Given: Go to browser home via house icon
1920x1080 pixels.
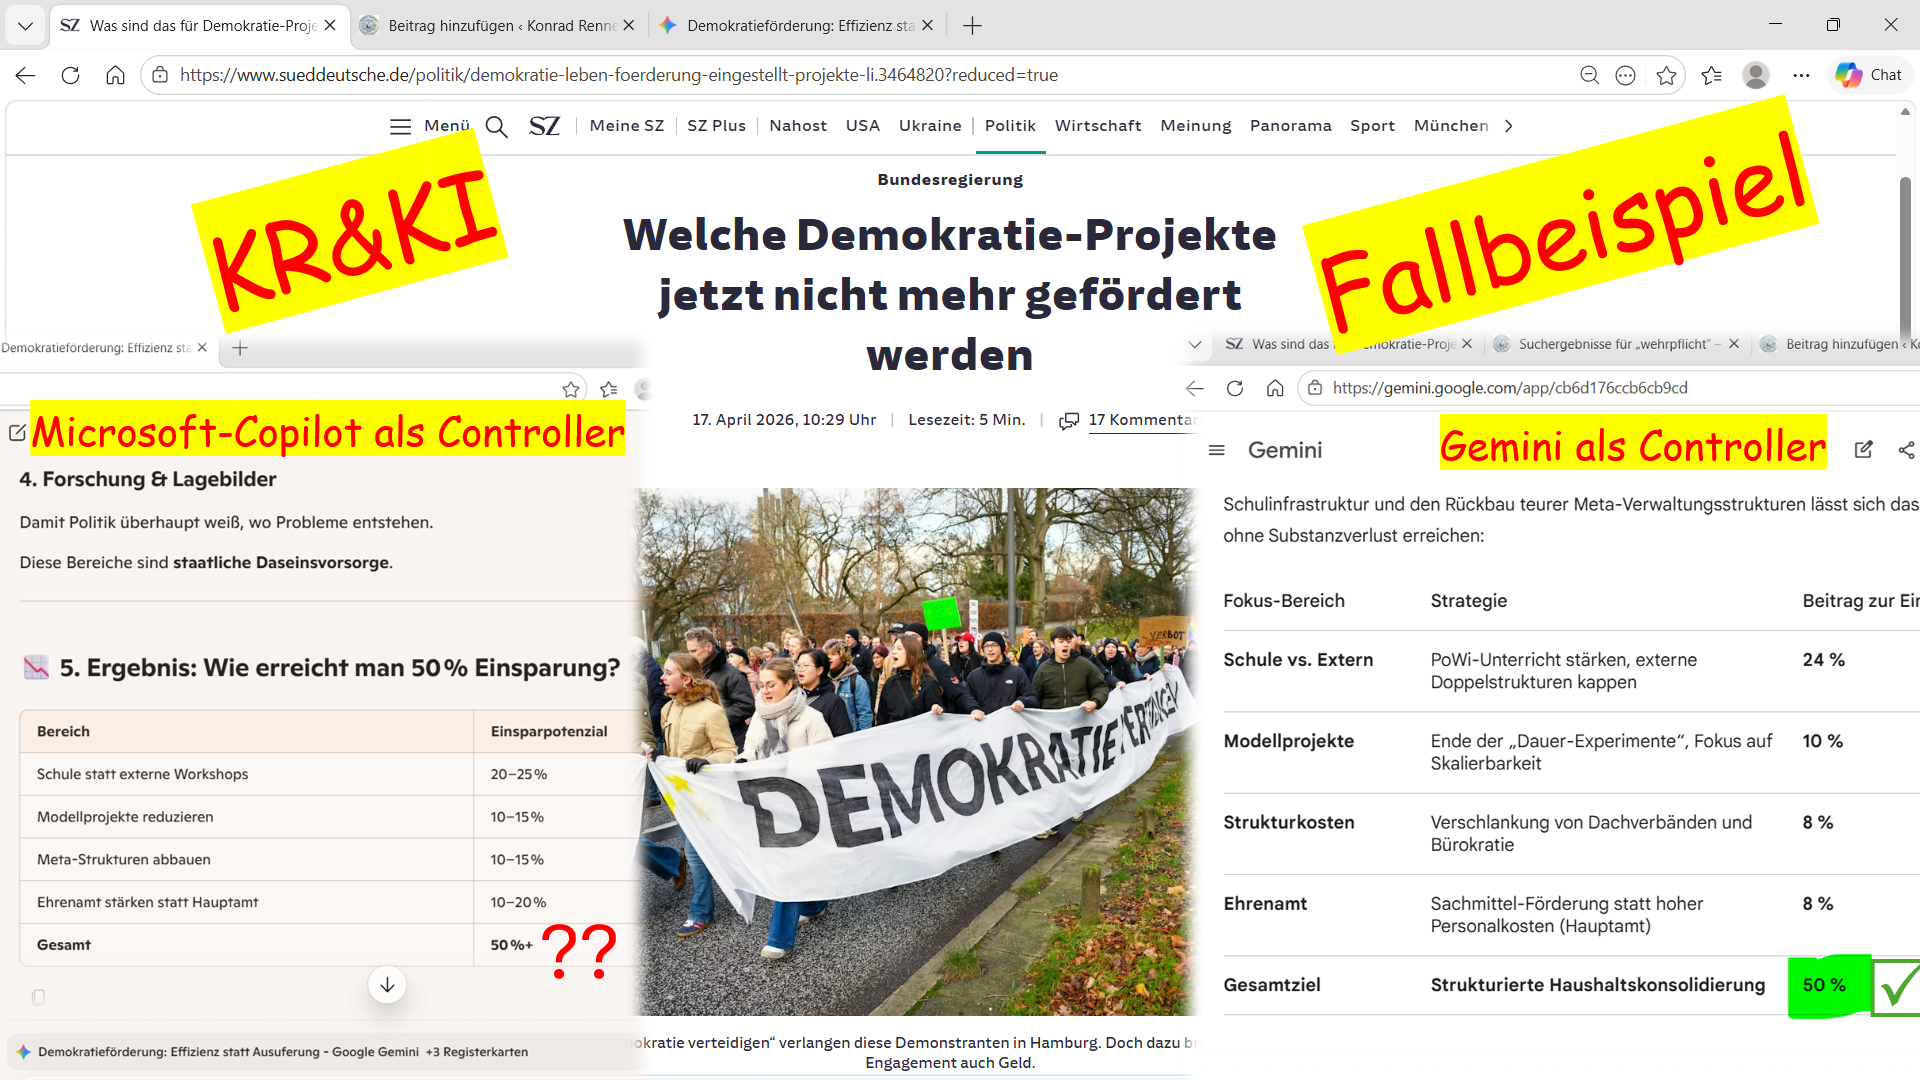Looking at the screenshot, I should pyautogui.click(x=115, y=75).
